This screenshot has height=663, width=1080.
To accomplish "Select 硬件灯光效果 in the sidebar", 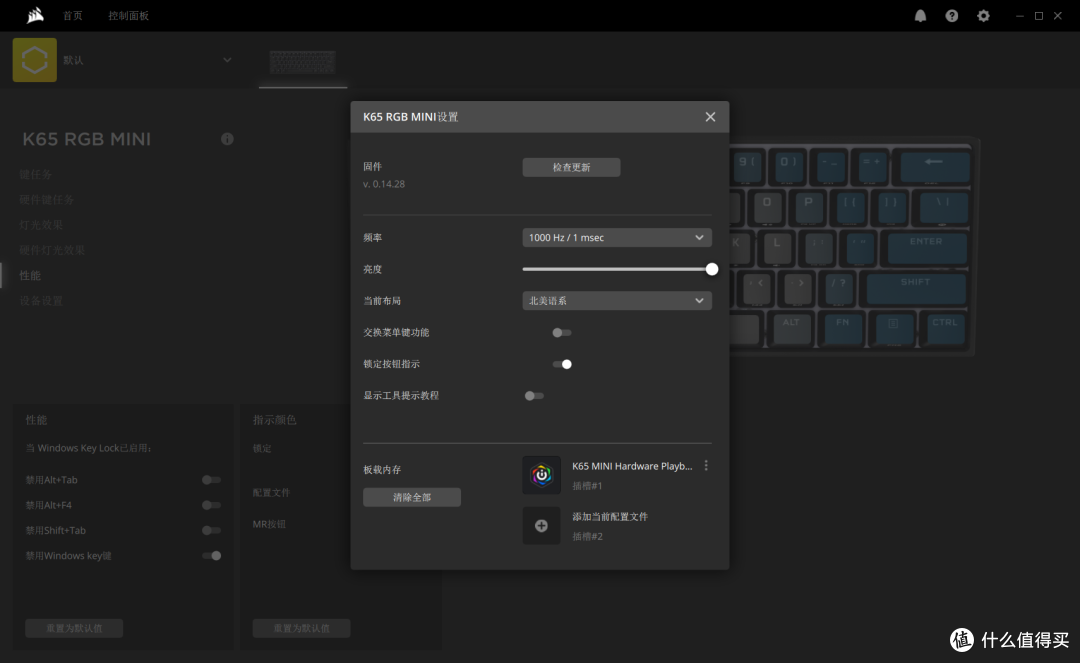I will (x=52, y=250).
